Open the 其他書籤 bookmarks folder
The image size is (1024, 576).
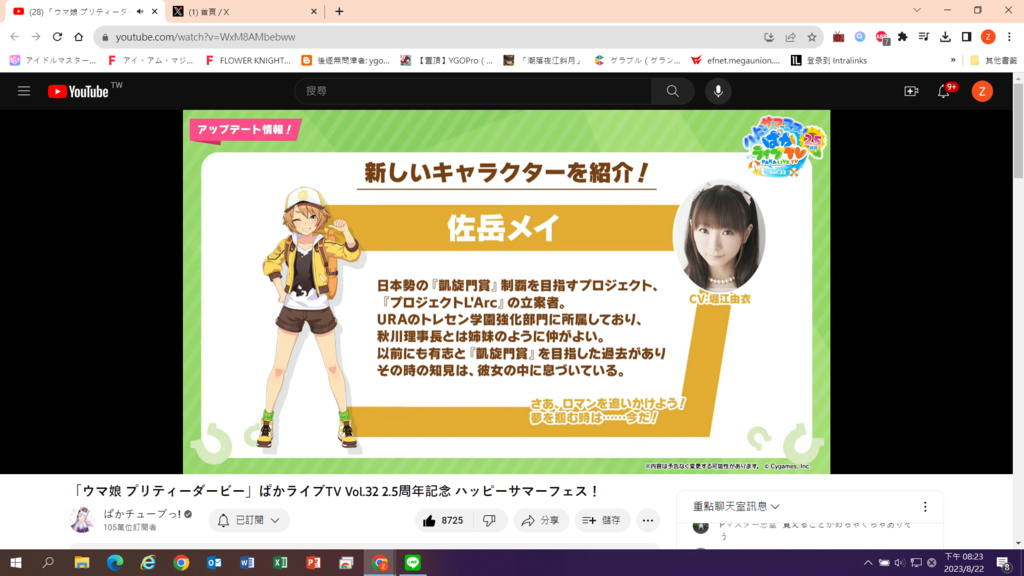click(993, 60)
